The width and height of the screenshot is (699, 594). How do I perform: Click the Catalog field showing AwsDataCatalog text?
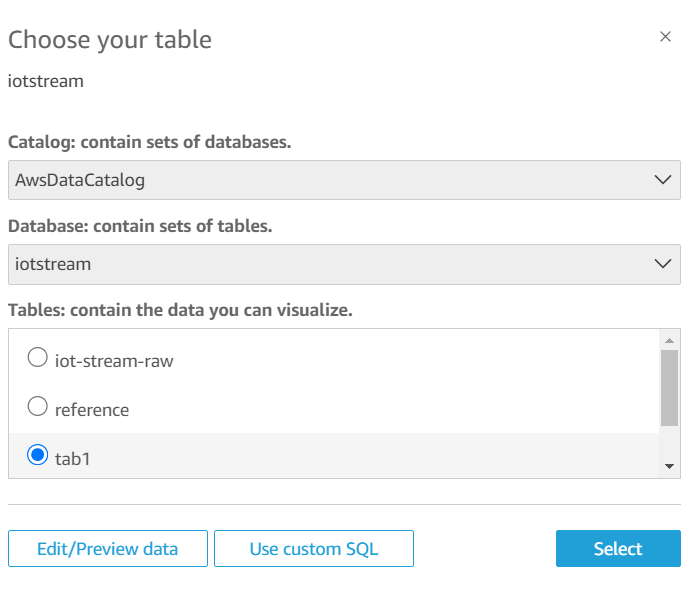tap(80, 180)
